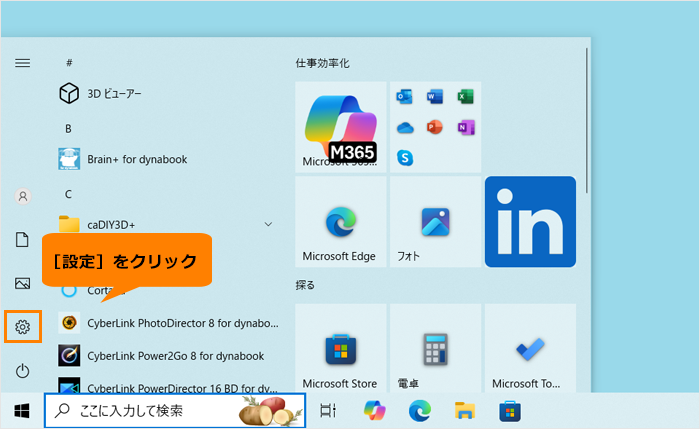Launch Excel from the Office tile group
The width and height of the screenshot is (700, 429).
[465, 97]
